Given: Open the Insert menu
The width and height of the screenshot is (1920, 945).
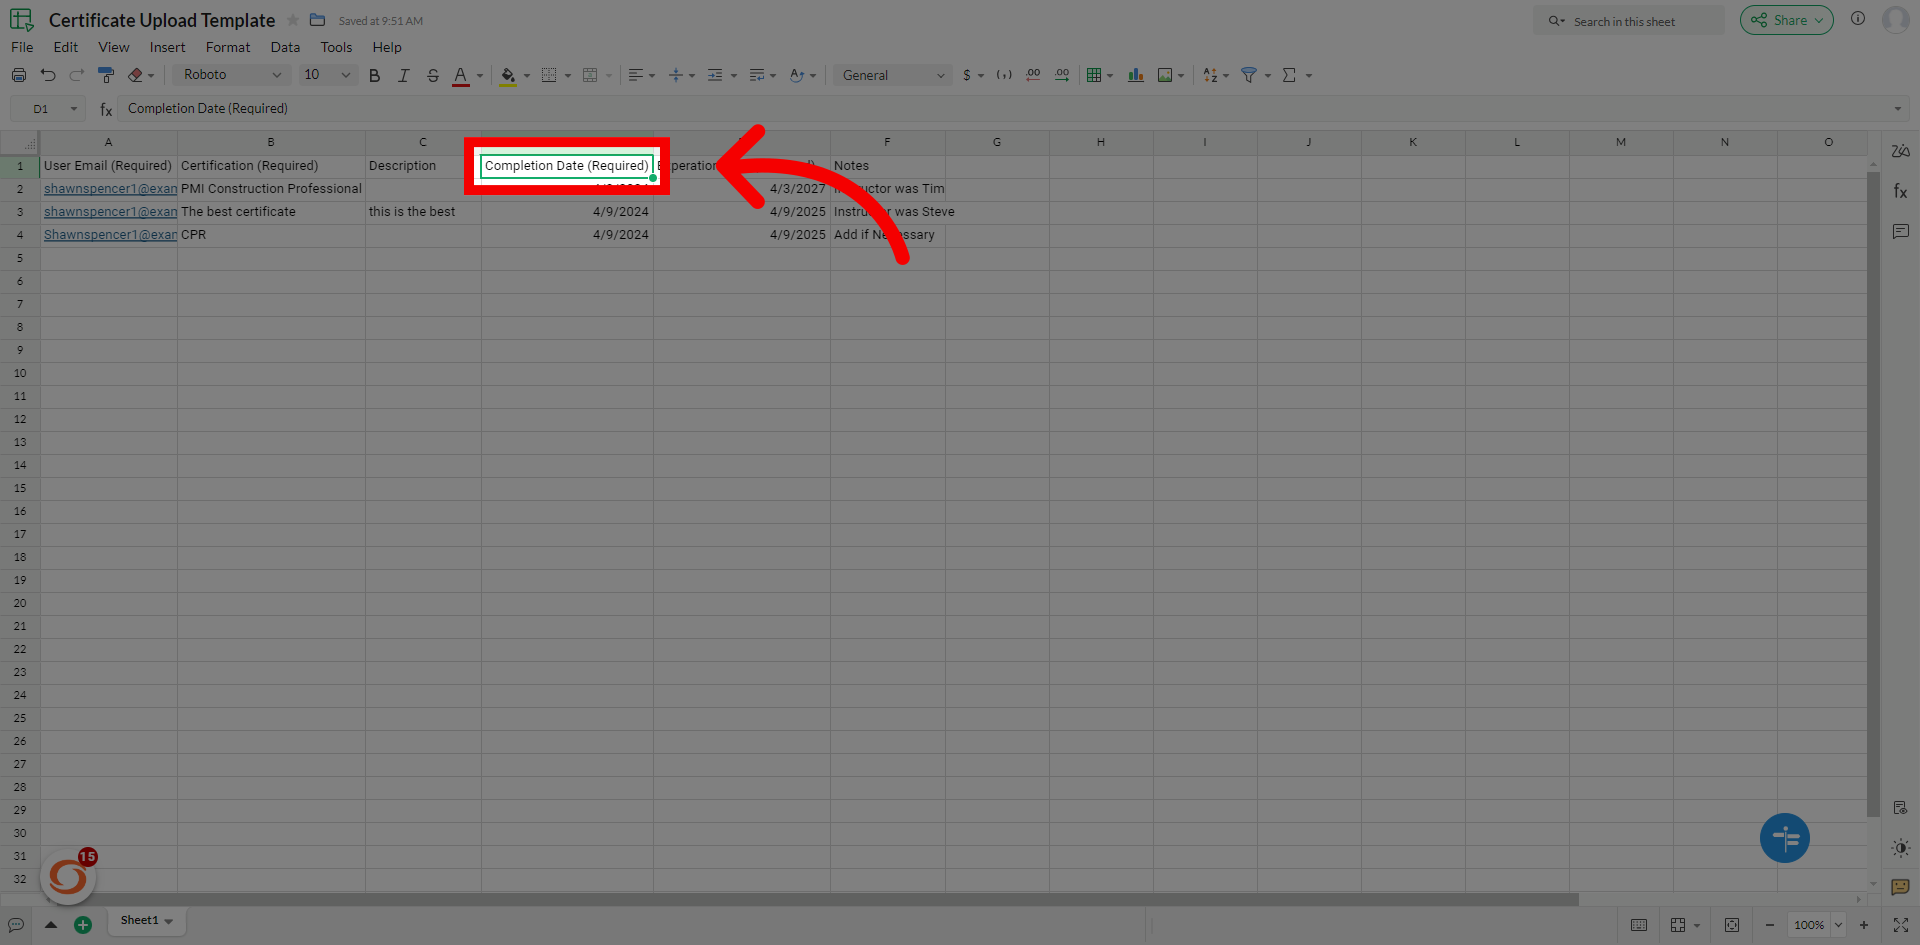Looking at the screenshot, I should [168, 47].
